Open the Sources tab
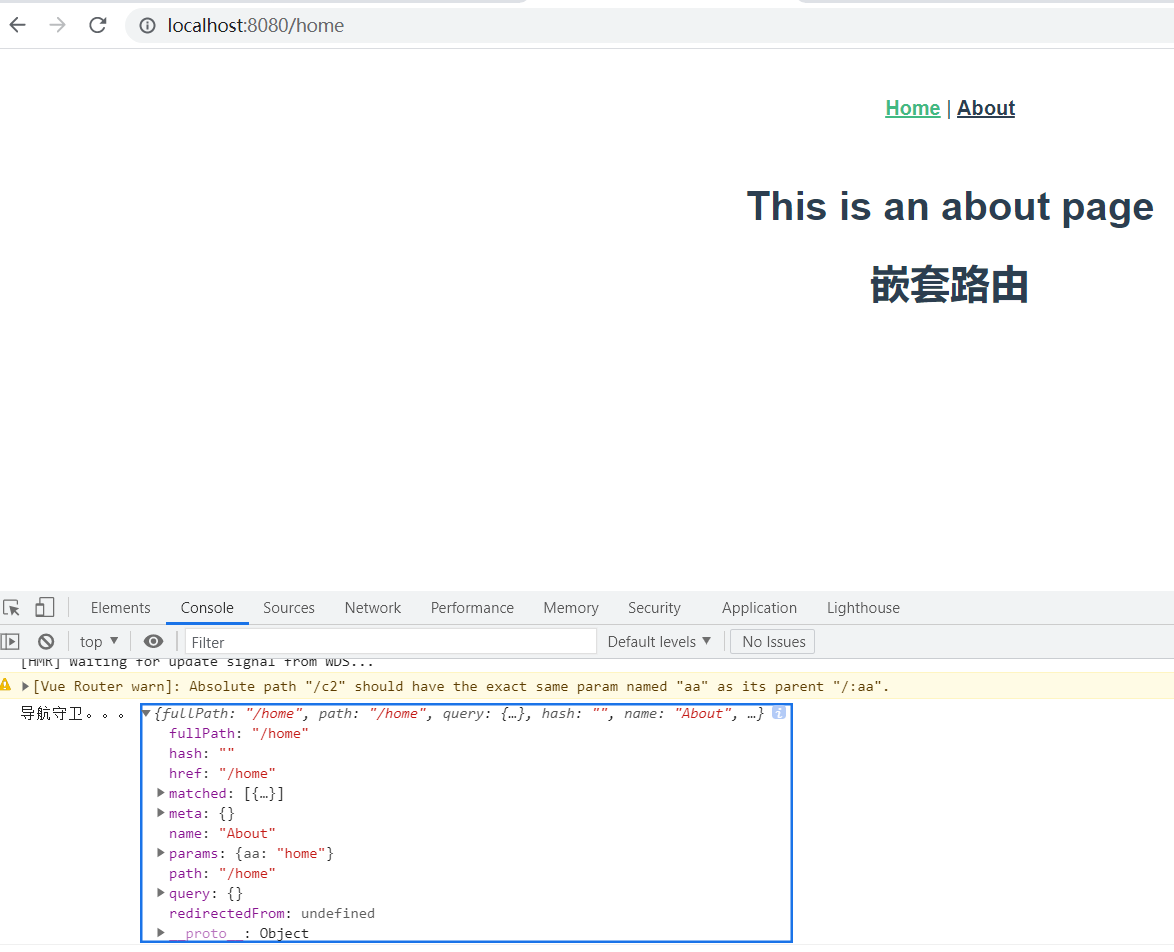This screenshot has height=952, width=1174. click(x=288, y=607)
